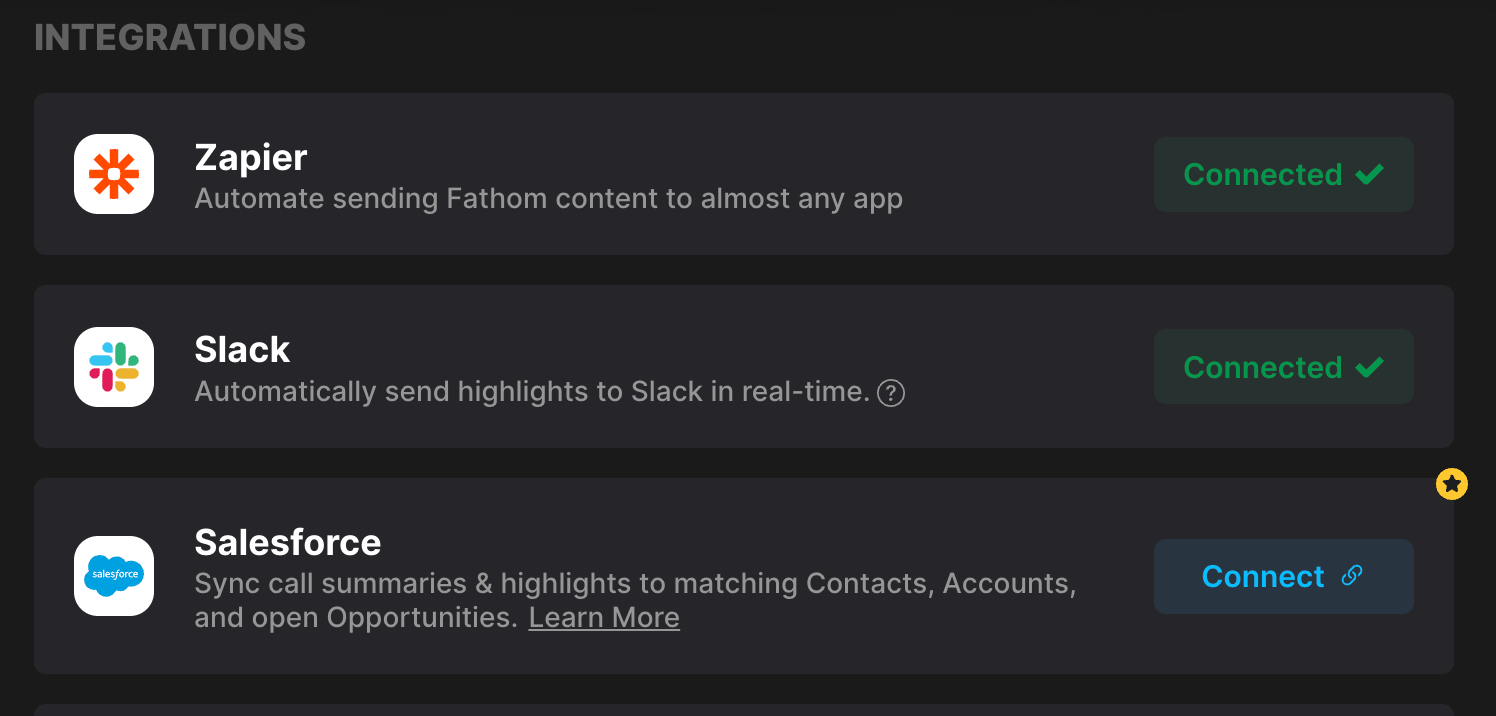Viewport: 1496px width, 716px height.
Task: Click the chain link icon beside Connect
Action: coord(1352,576)
